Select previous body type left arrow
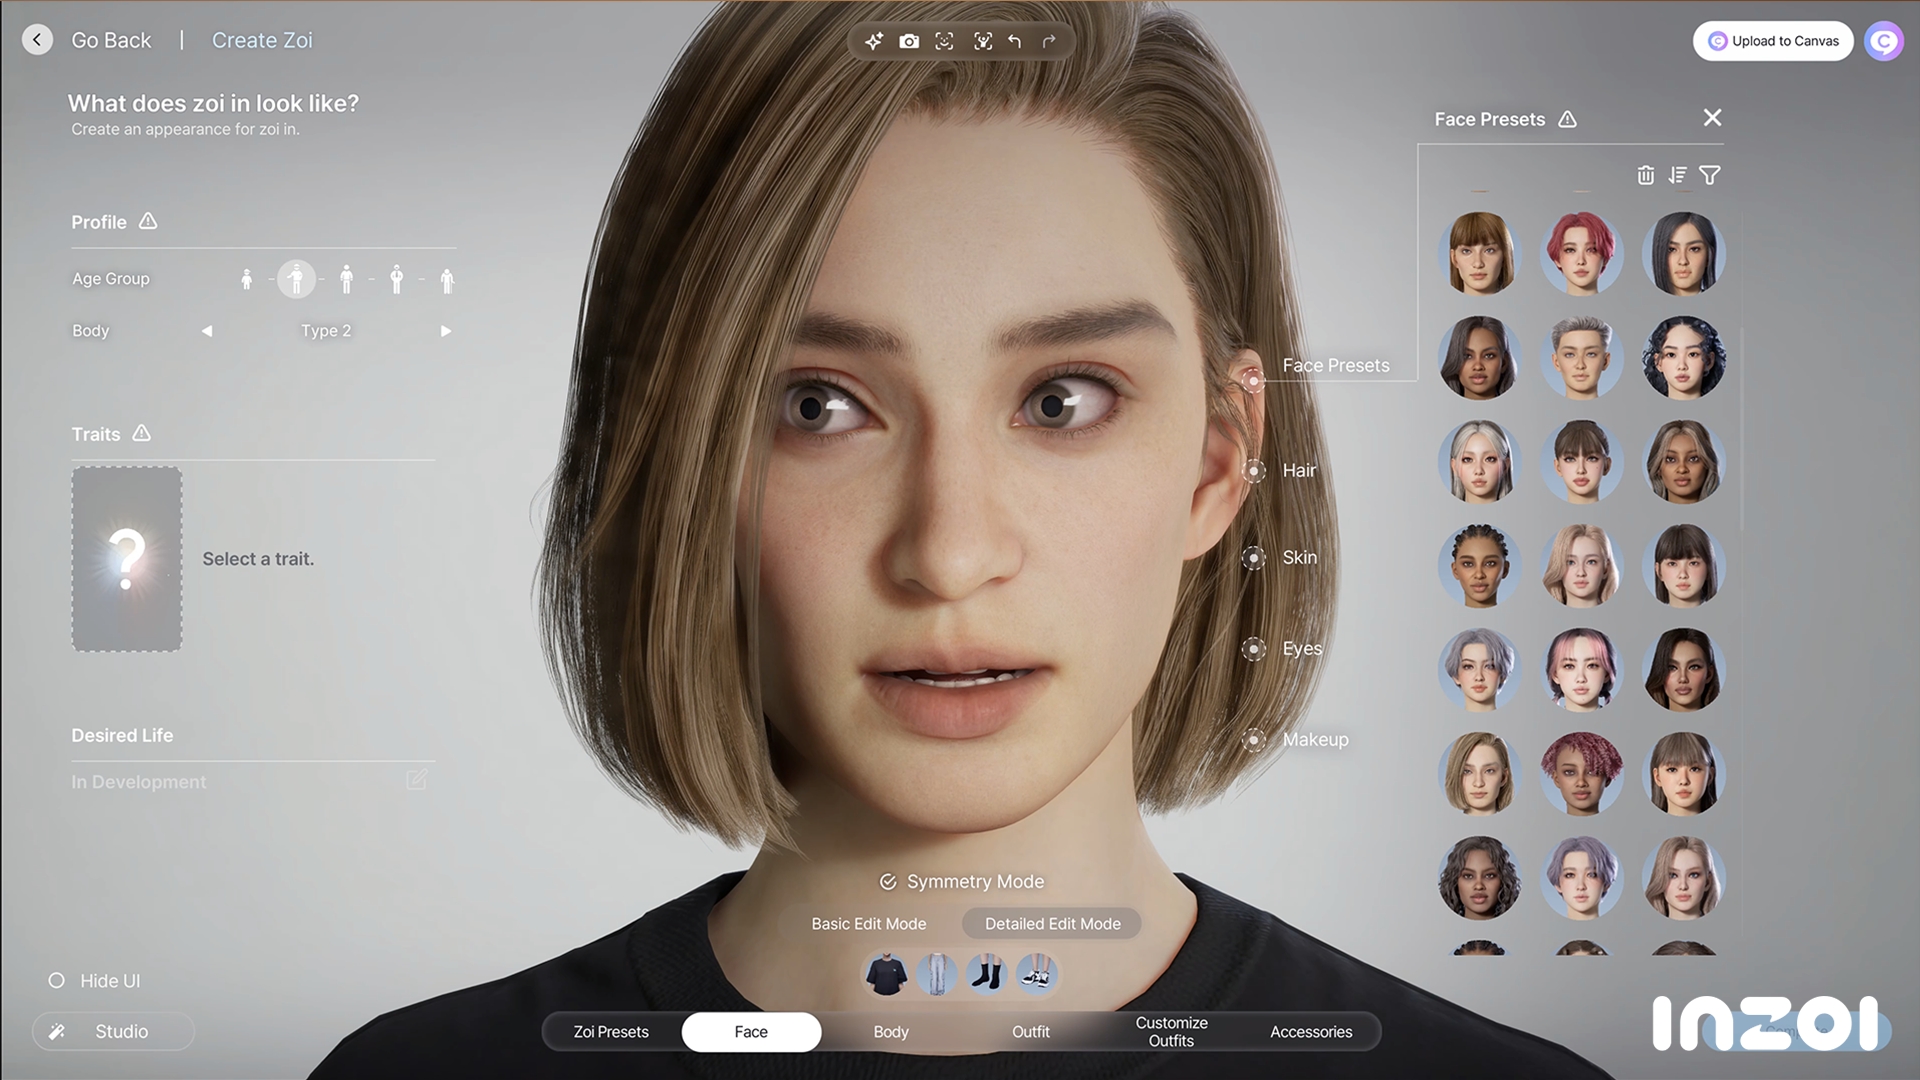This screenshot has width=1920, height=1080. click(207, 331)
